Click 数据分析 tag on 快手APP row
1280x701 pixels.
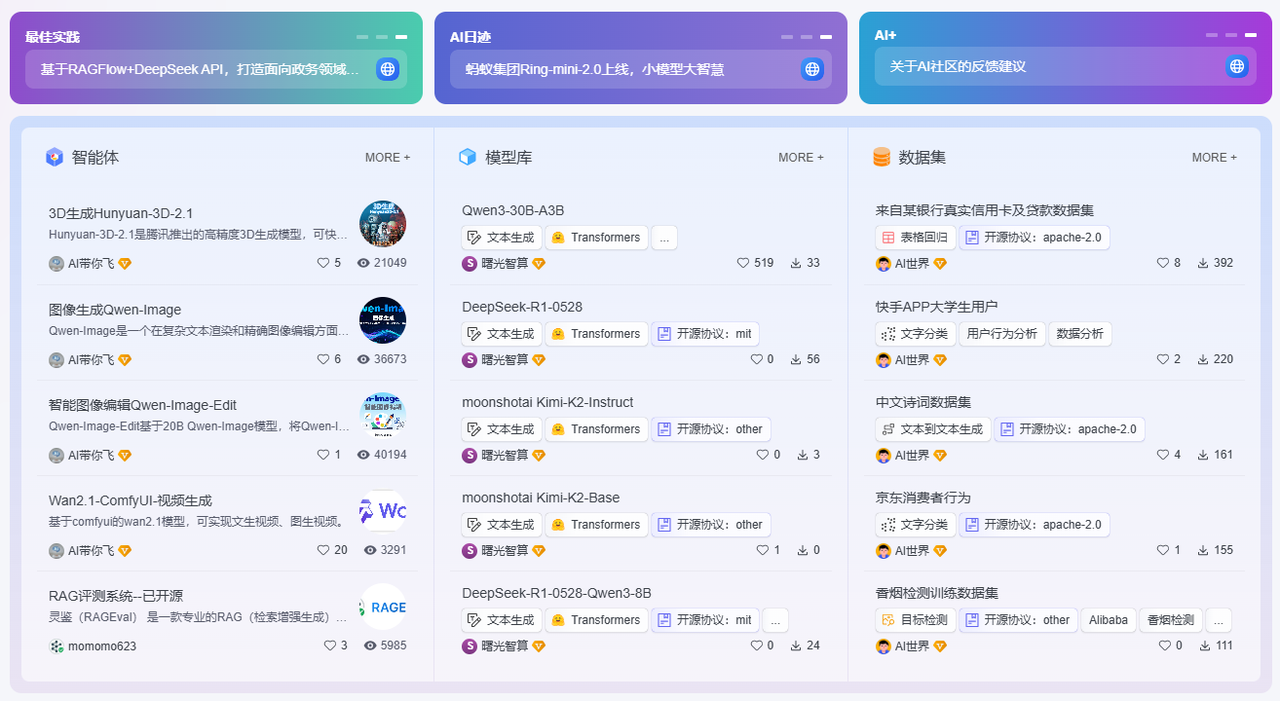point(1080,334)
